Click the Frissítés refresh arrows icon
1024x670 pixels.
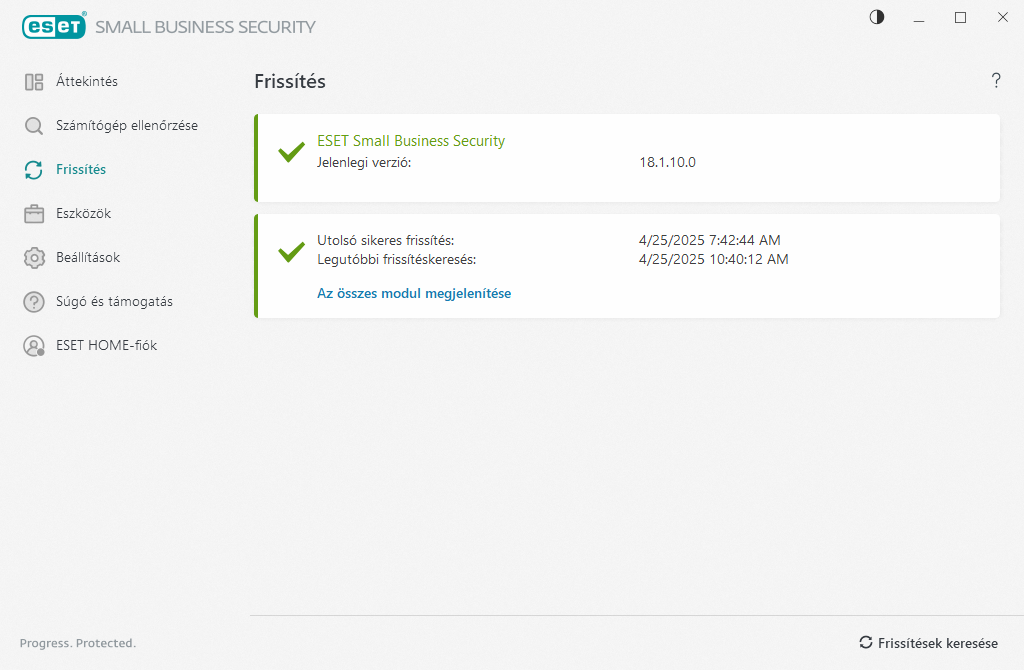click(34, 170)
